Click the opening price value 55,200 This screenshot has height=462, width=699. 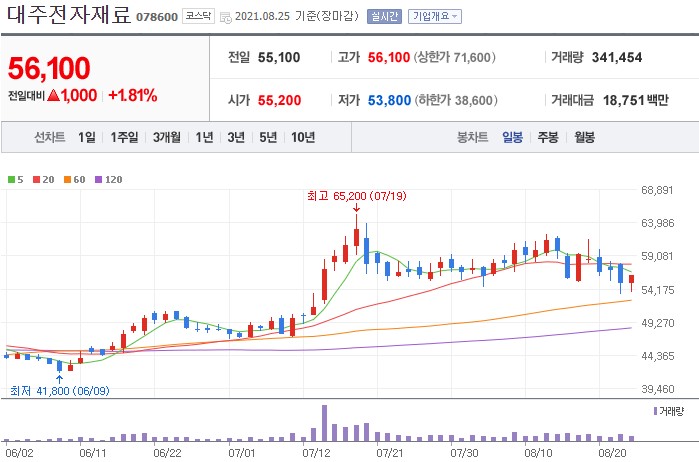pyautogui.click(x=280, y=100)
